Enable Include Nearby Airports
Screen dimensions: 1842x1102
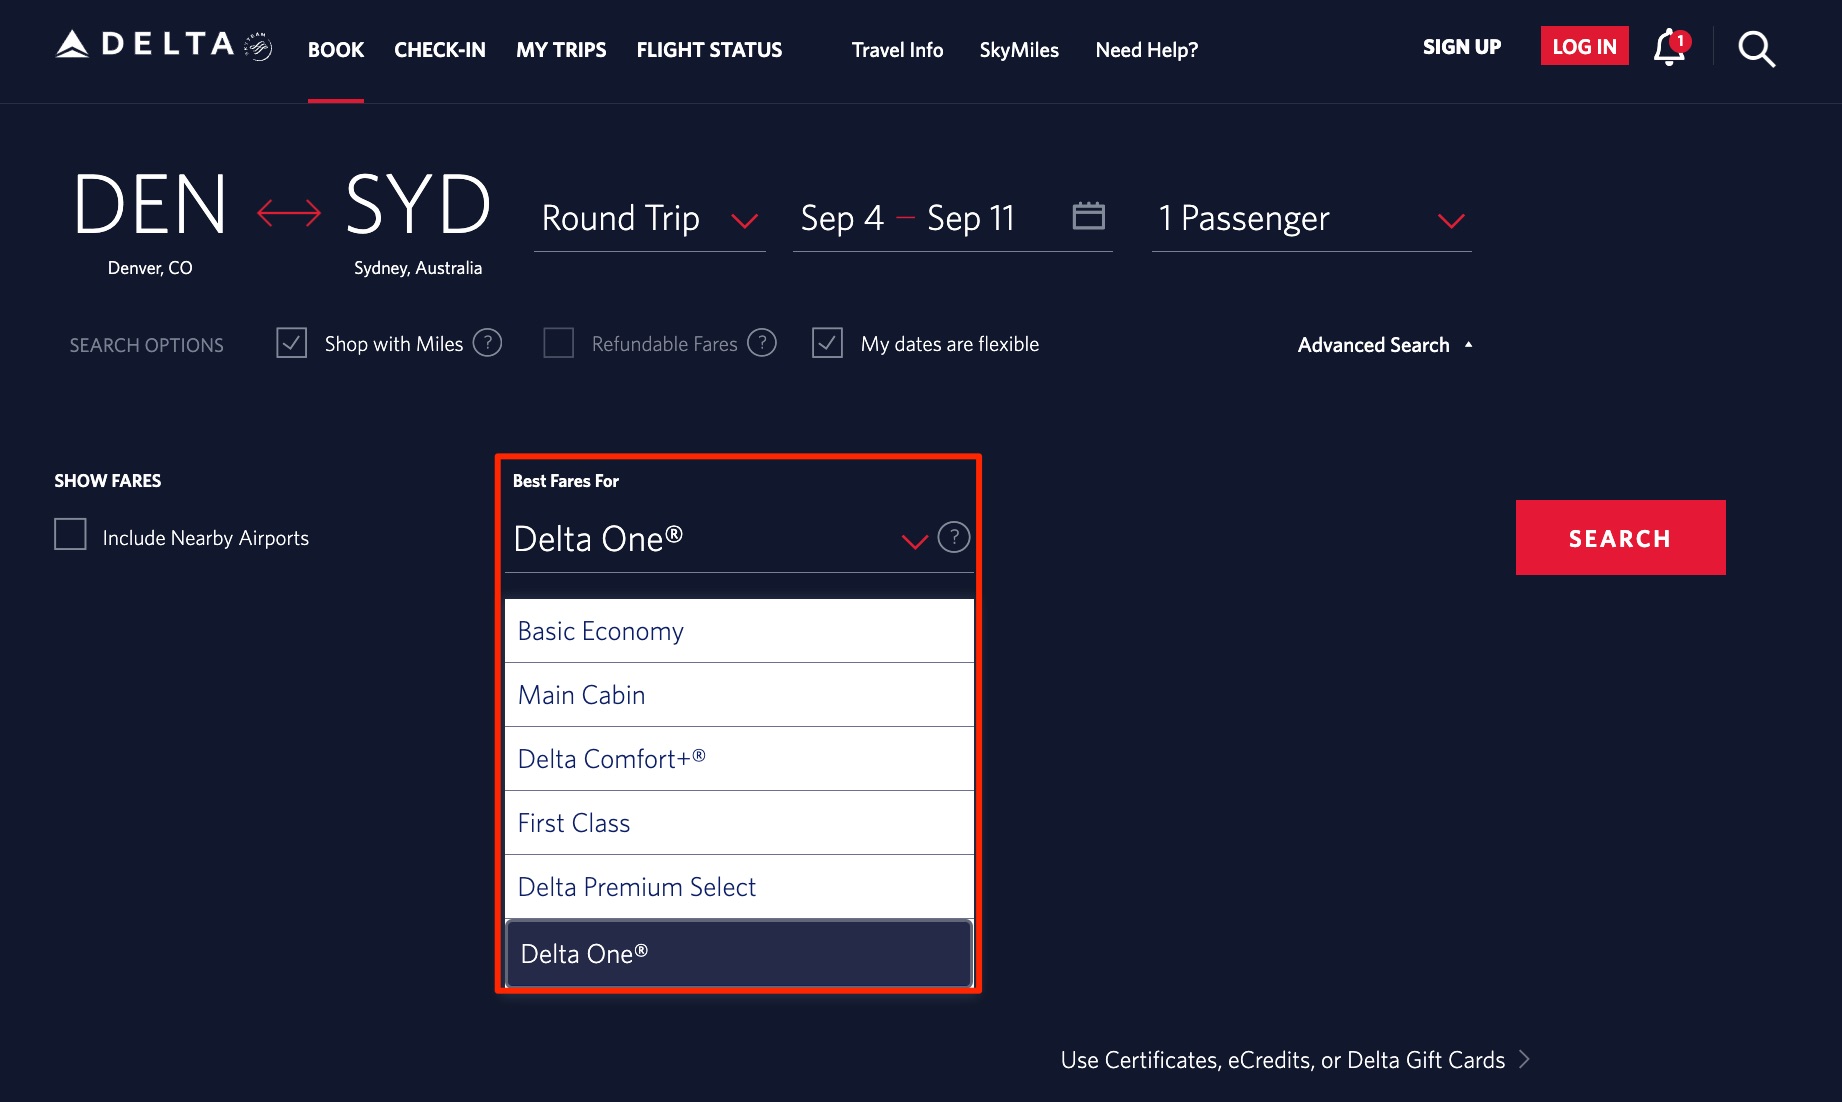point(69,535)
